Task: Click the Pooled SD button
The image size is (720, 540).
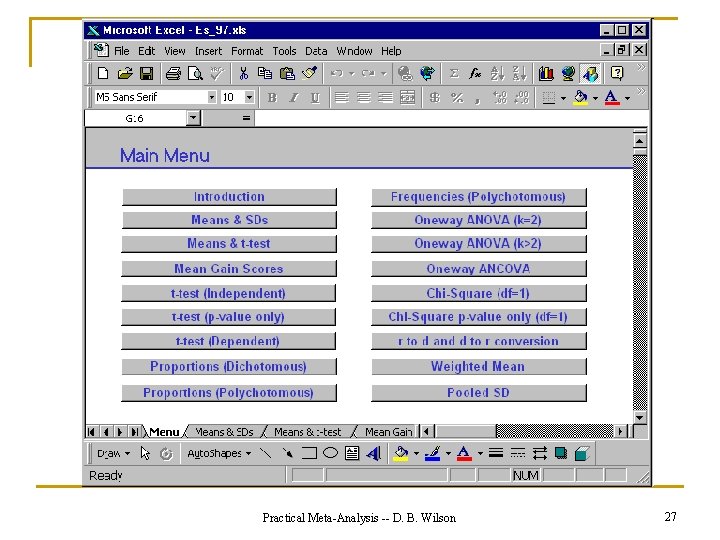Action: click(x=478, y=393)
